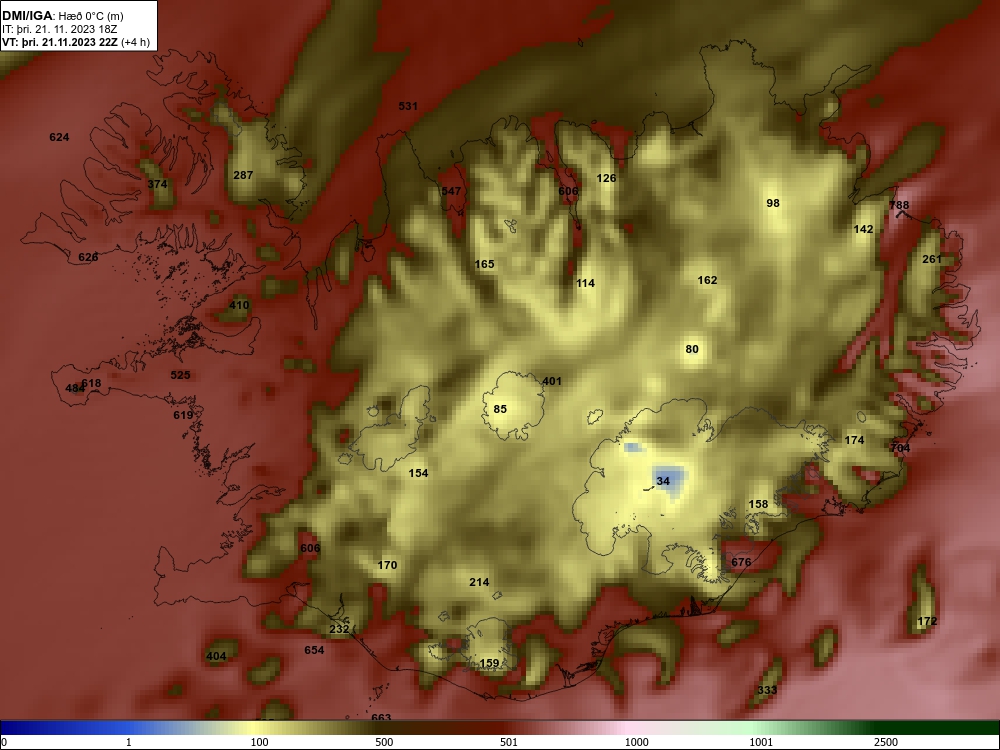The image size is (1000, 750).
Task: Click the map value 142
Action: pos(864,230)
